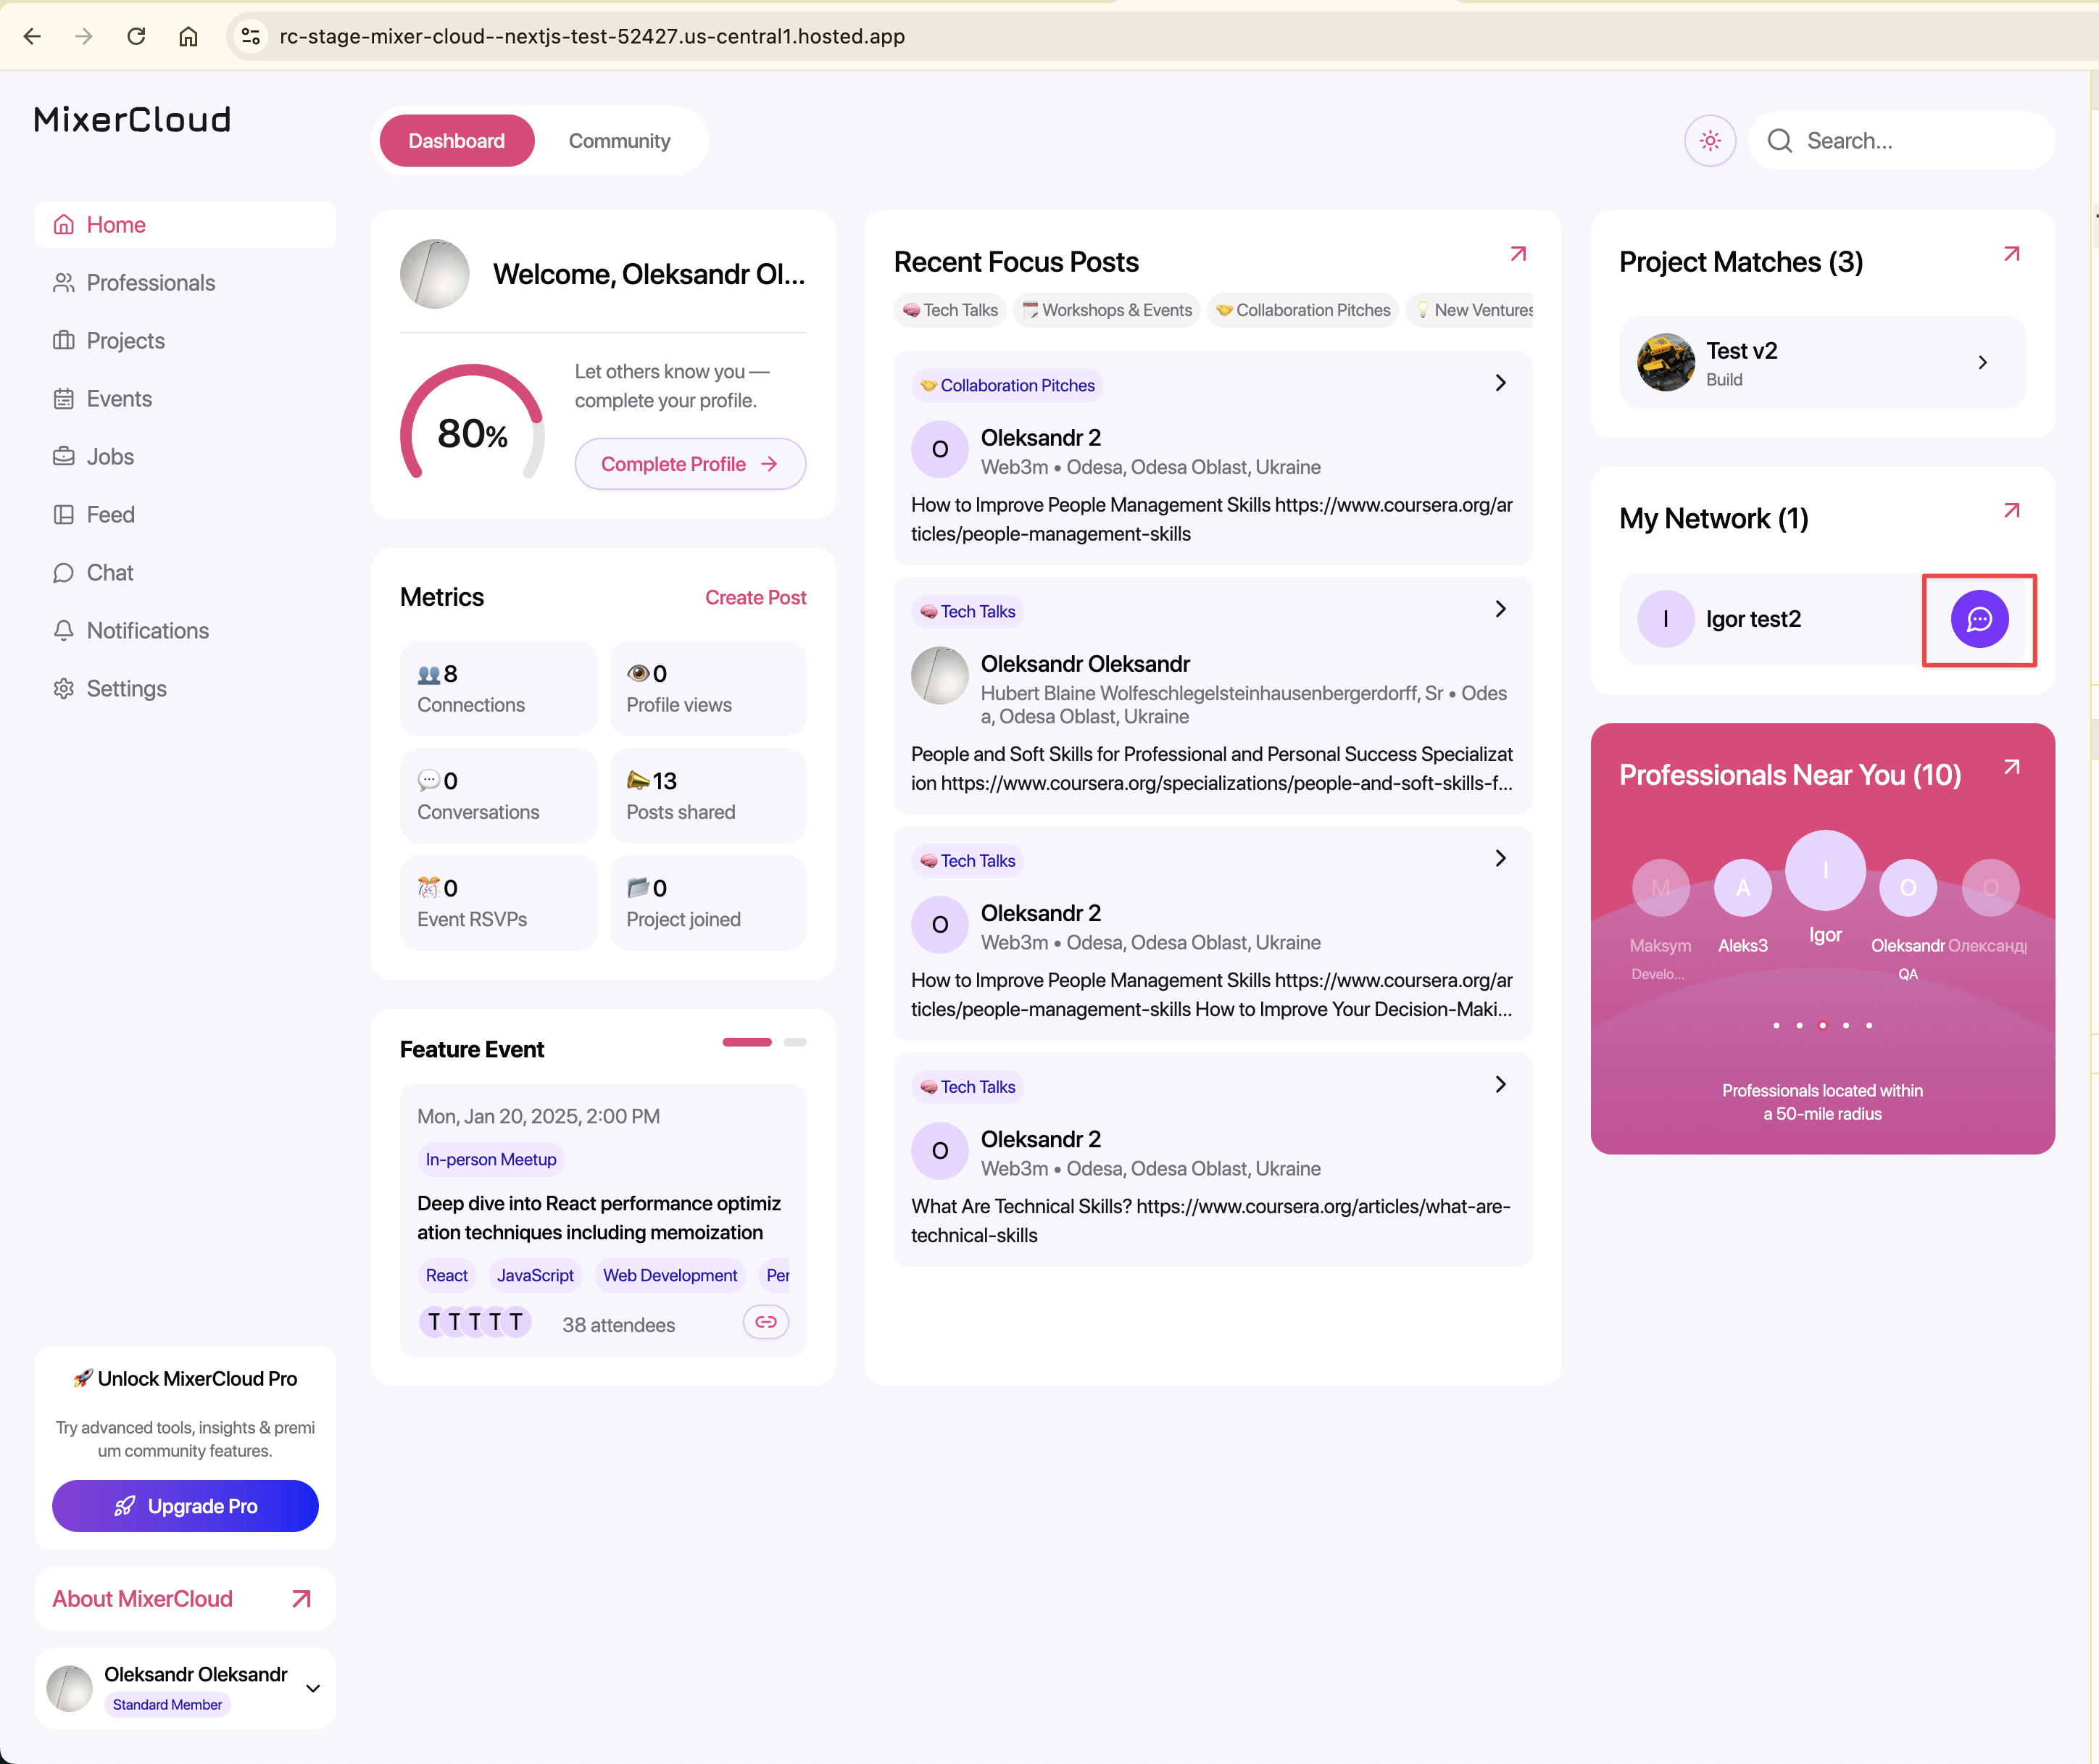
Task: Switch to the Community tab
Action: (x=619, y=141)
